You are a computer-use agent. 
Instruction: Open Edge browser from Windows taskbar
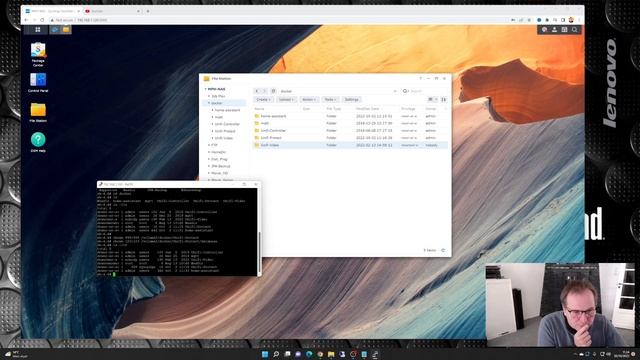click(x=309, y=354)
